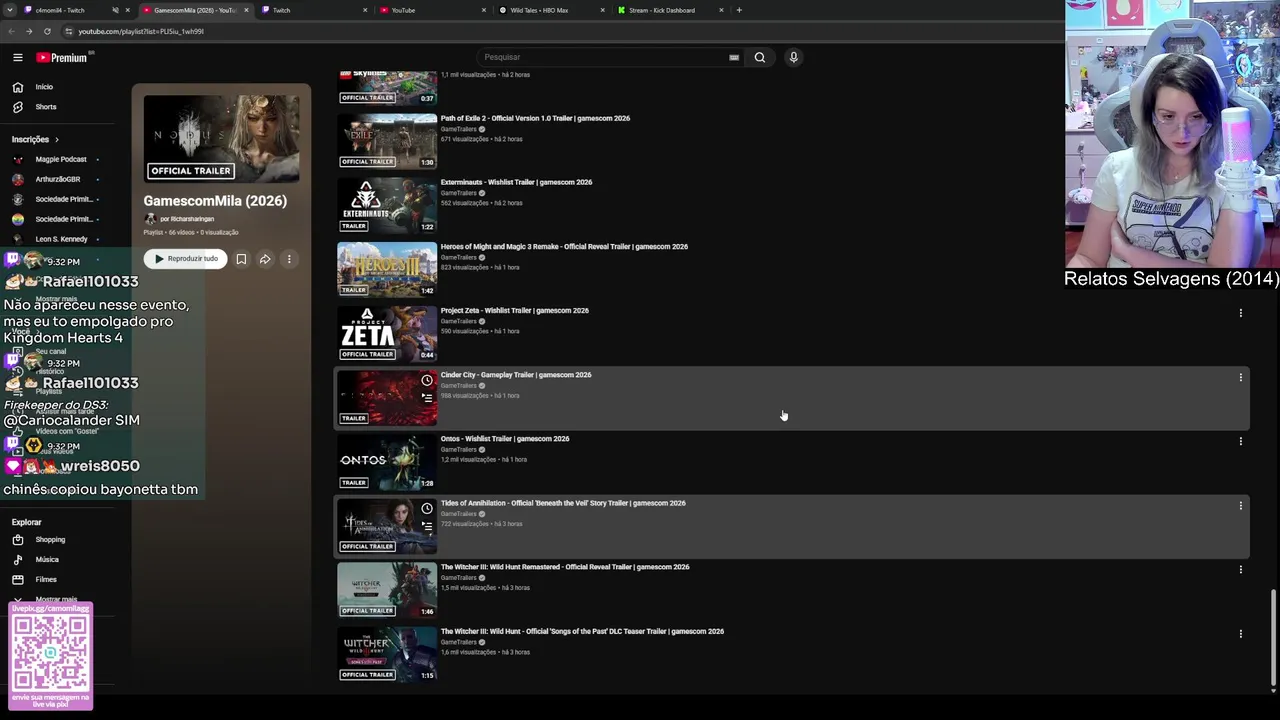Open options for Witcher Songs of the Past

coord(1241,633)
